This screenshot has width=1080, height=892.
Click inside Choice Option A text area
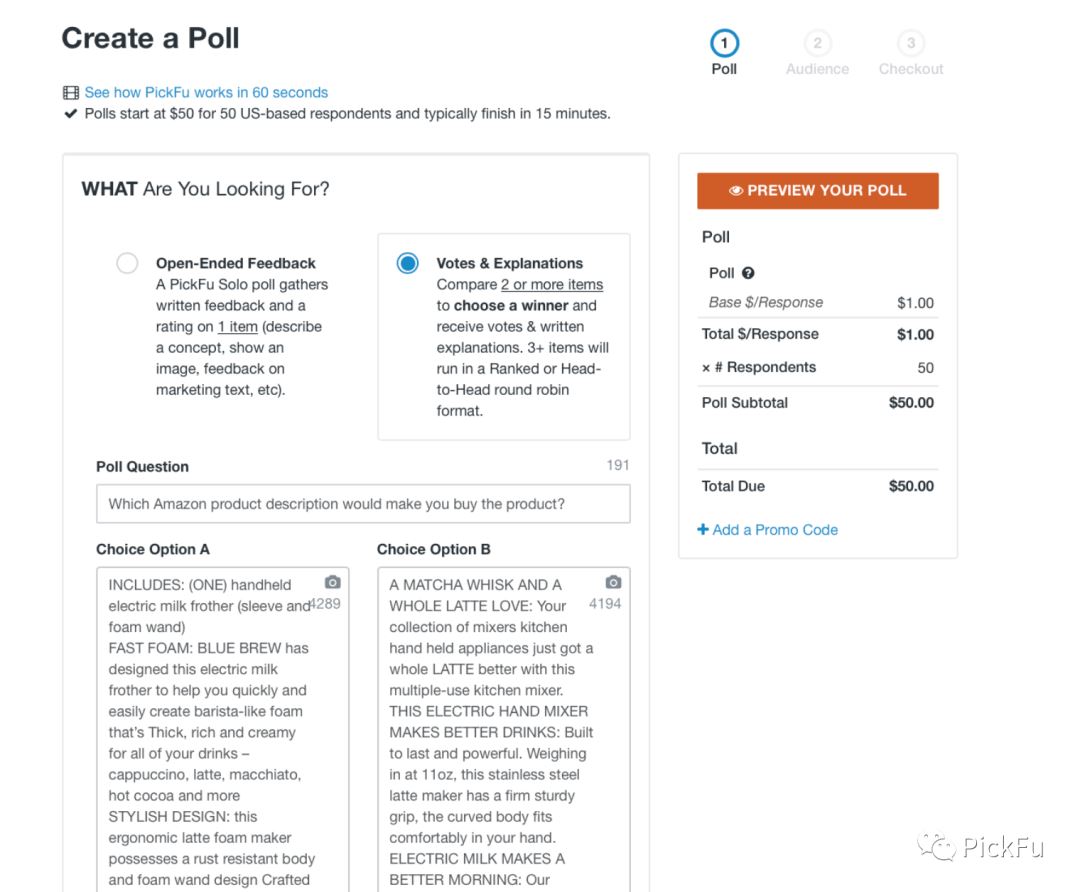(222, 730)
